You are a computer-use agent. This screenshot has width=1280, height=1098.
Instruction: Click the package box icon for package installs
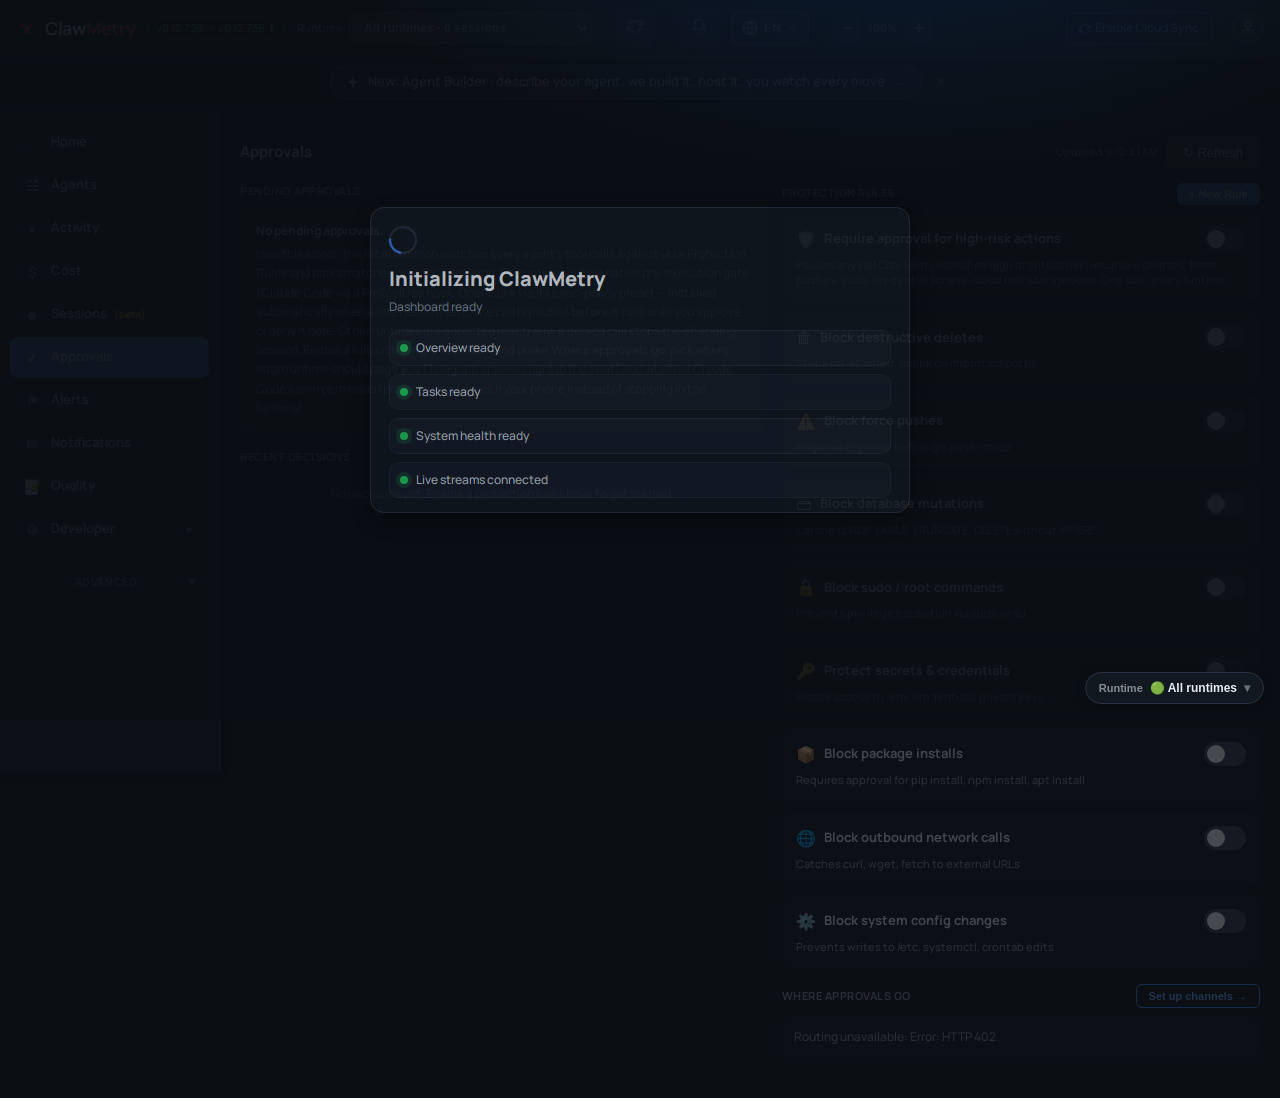(x=806, y=754)
